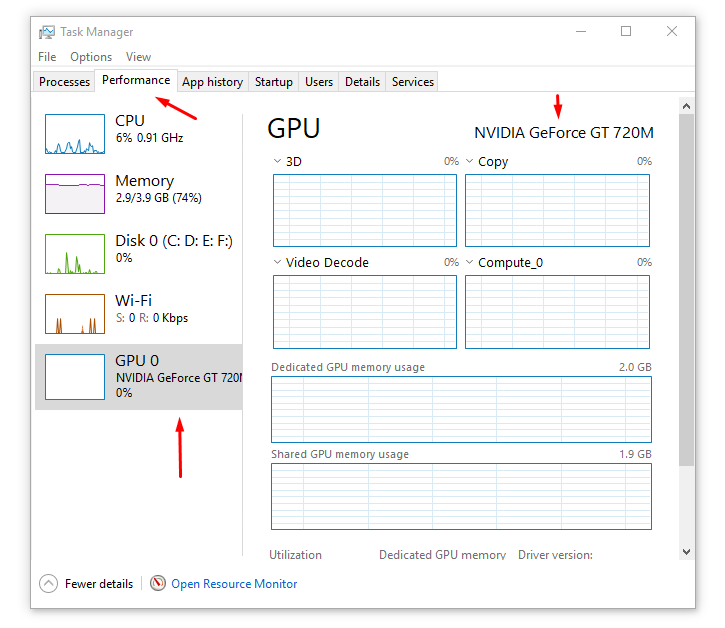Click the Copy engine graph
The width and height of the screenshot is (725, 628).
tap(557, 210)
